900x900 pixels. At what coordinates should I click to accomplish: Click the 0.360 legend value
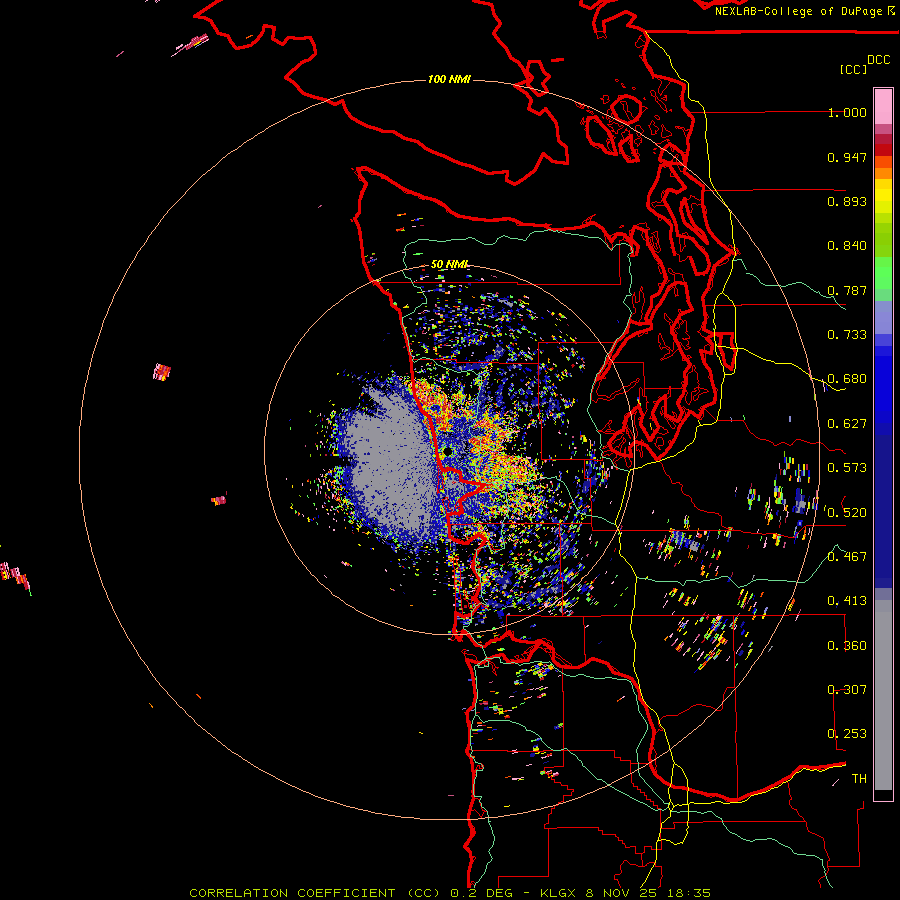click(x=847, y=646)
